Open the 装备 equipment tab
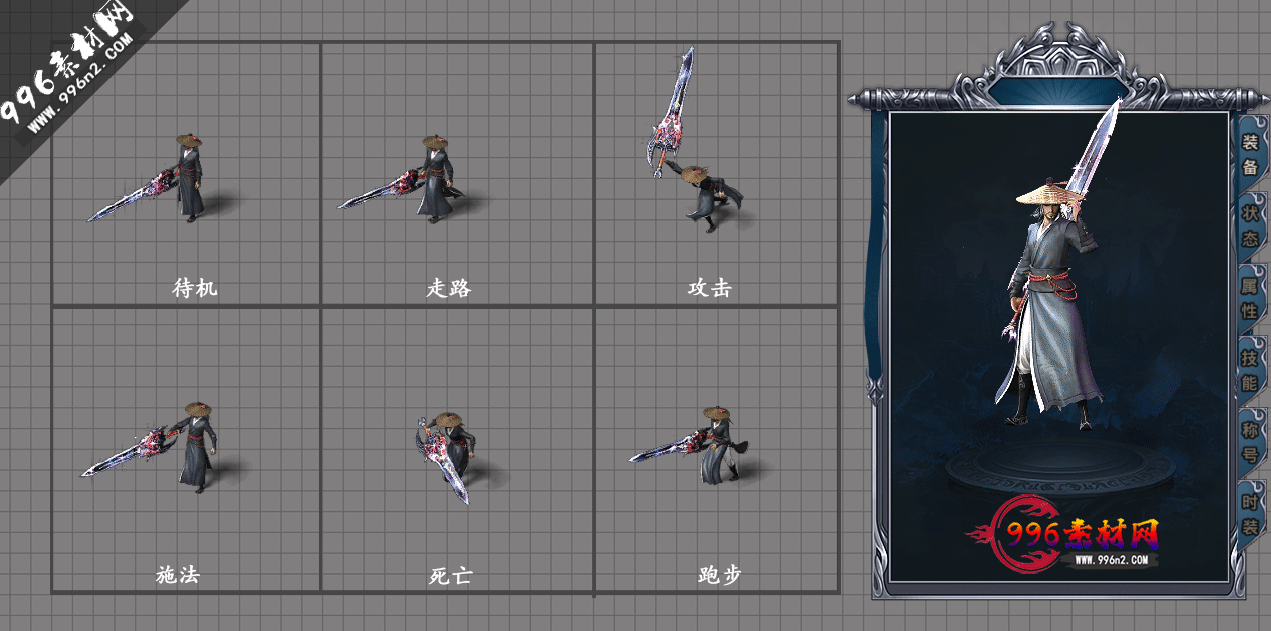Image resolution: width=1271 pixels, height=631 pixels. pyautogui.click(x=1250, y=155)
